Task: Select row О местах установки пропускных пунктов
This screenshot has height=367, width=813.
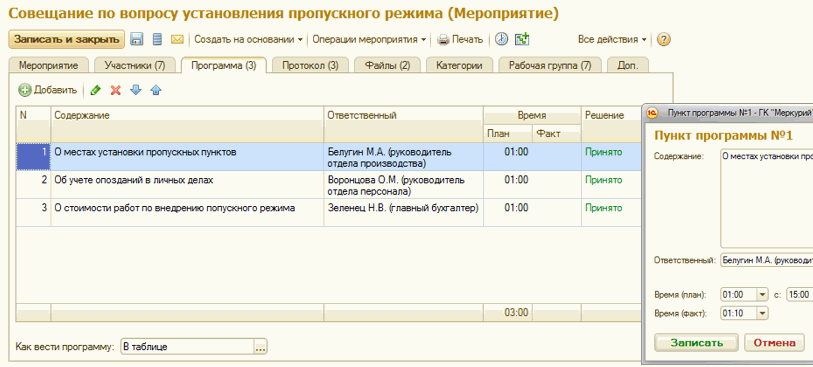Action: 329,157
